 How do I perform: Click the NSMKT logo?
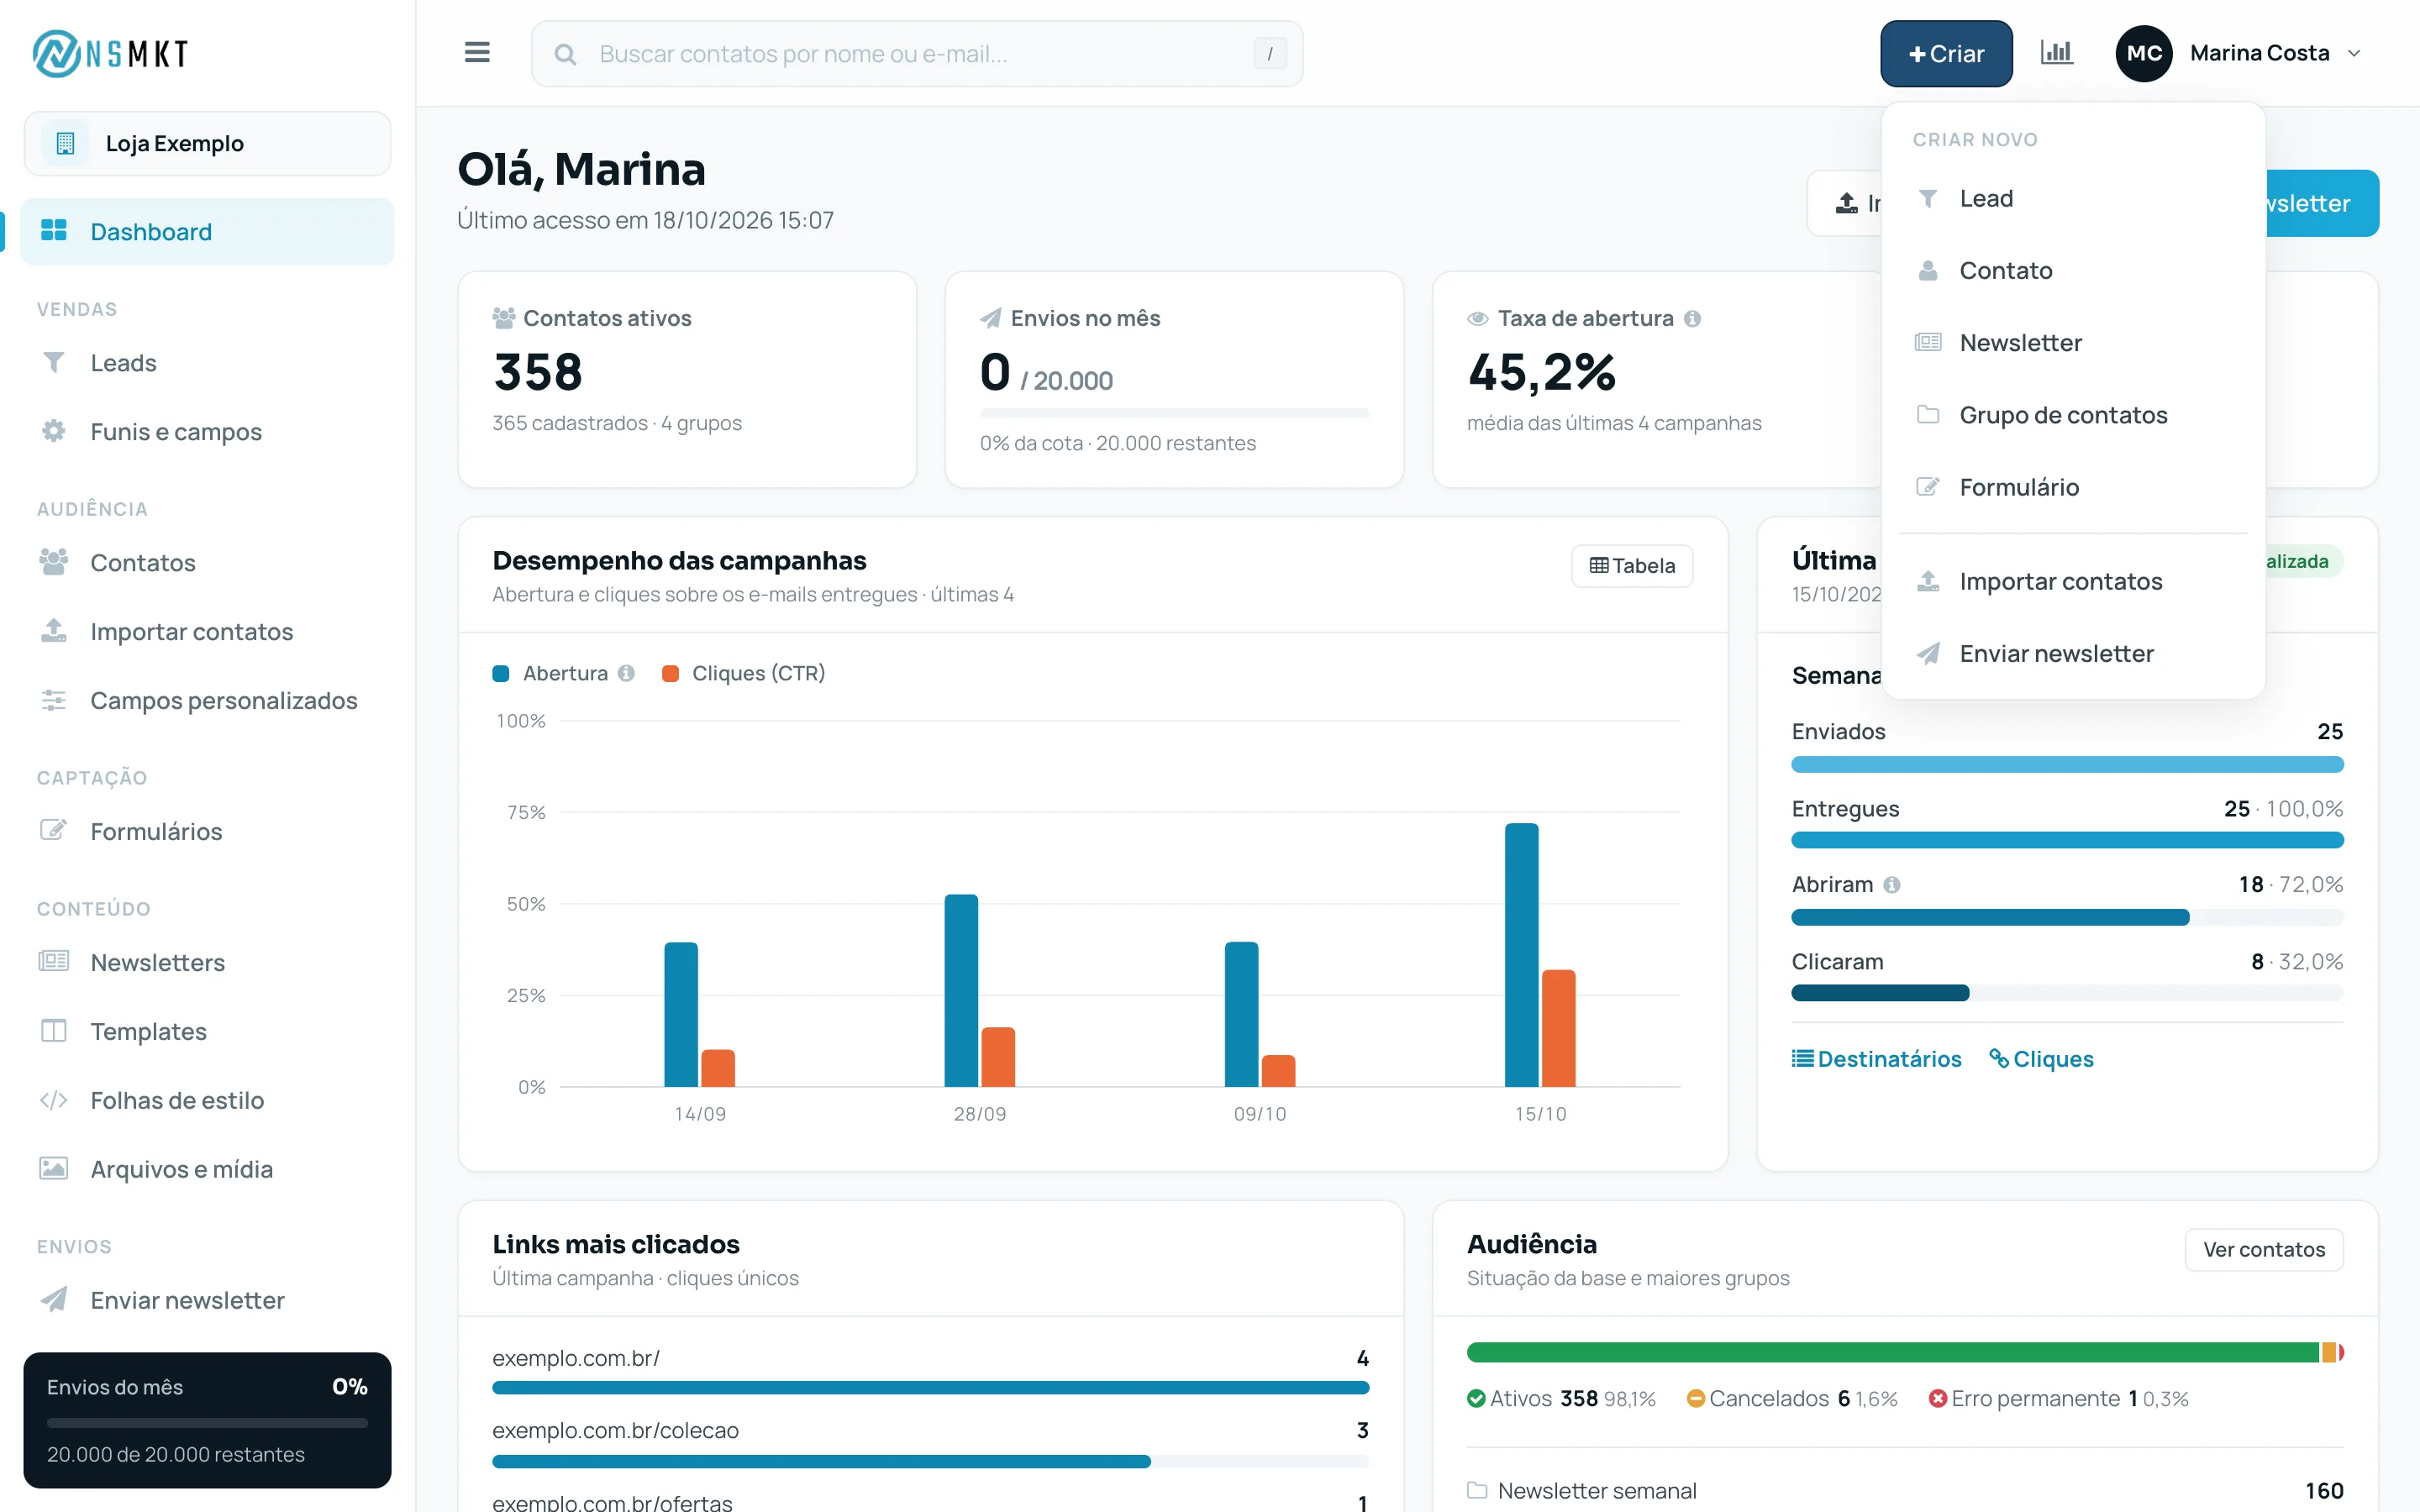(x=111, y=53)
